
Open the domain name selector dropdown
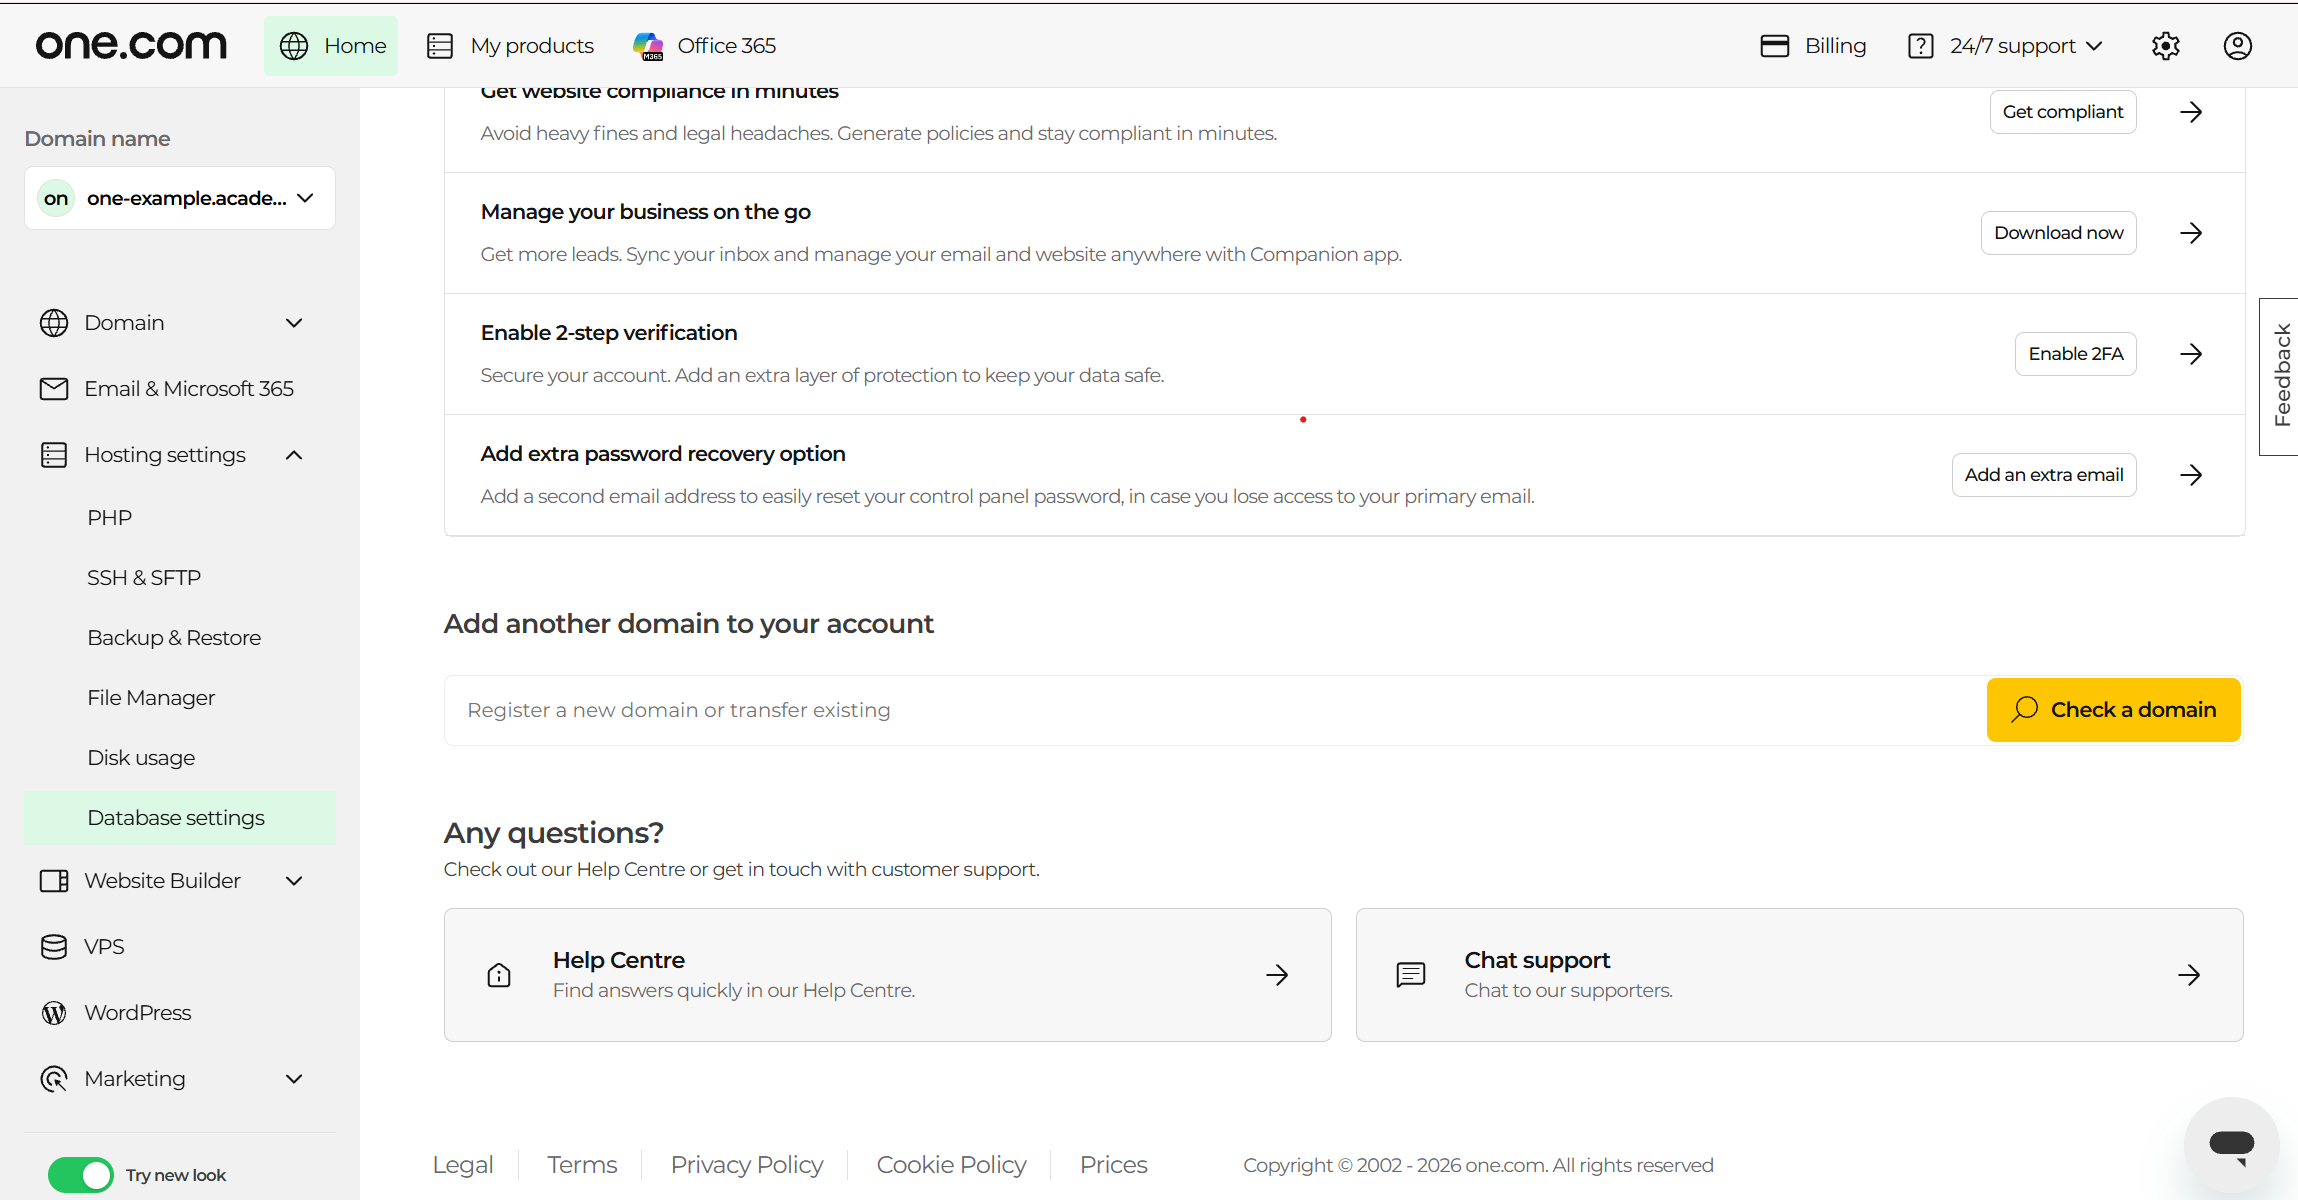pos(180,198)
